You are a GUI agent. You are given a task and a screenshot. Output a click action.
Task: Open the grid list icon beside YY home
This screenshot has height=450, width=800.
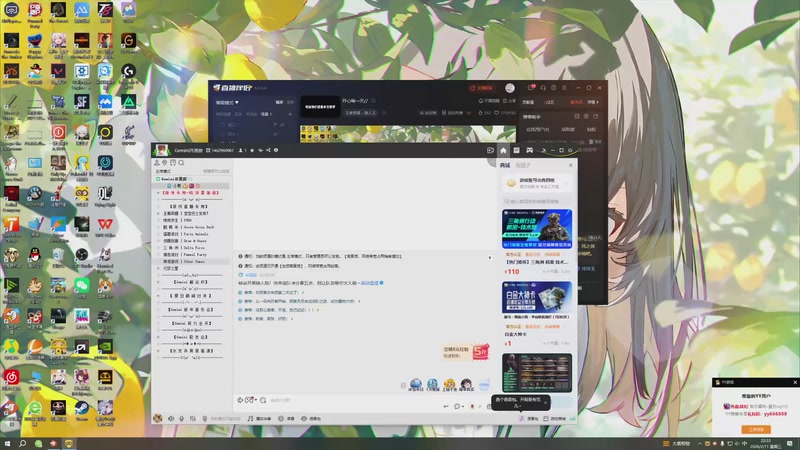(516, 151)
